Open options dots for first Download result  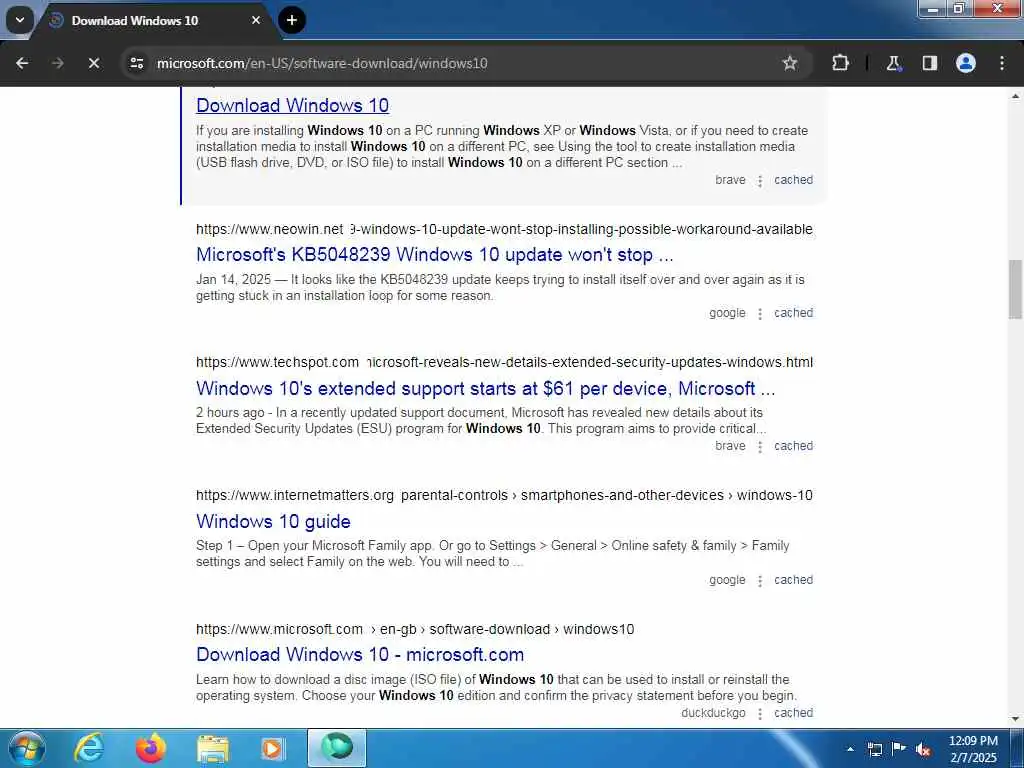click(760, 181)
